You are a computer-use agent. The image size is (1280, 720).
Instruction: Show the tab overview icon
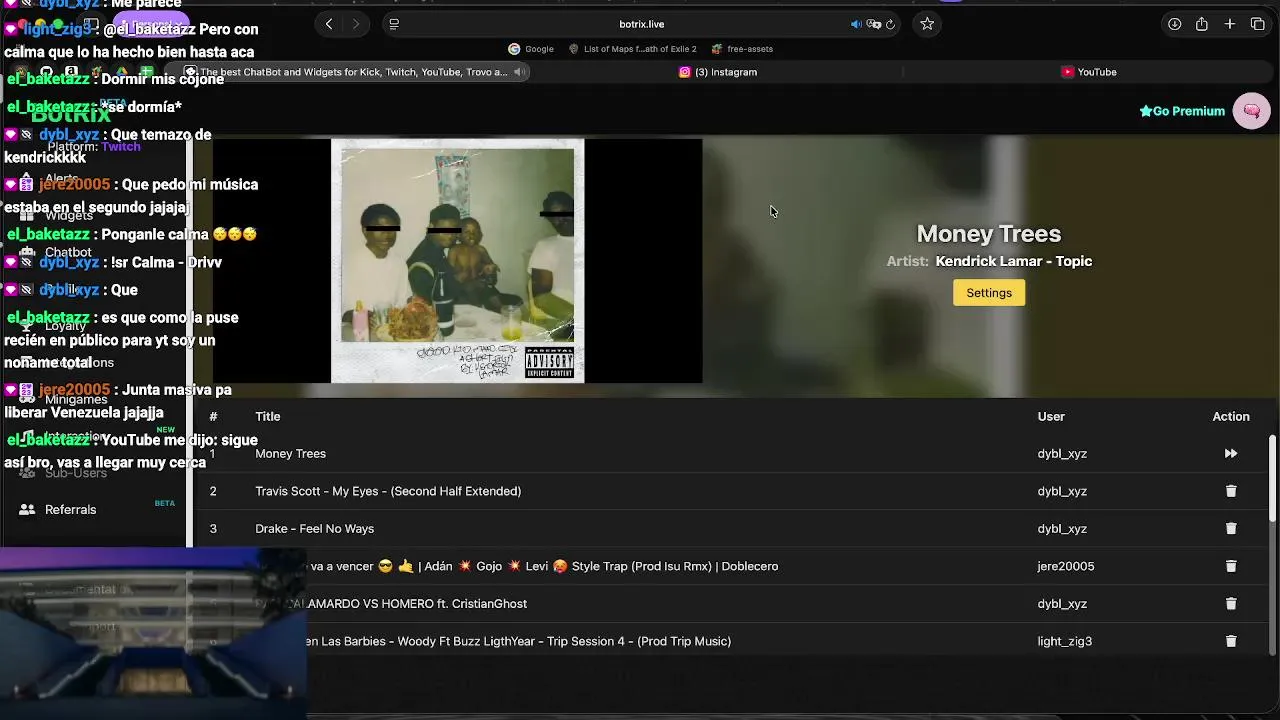(x=1258, y=24)
